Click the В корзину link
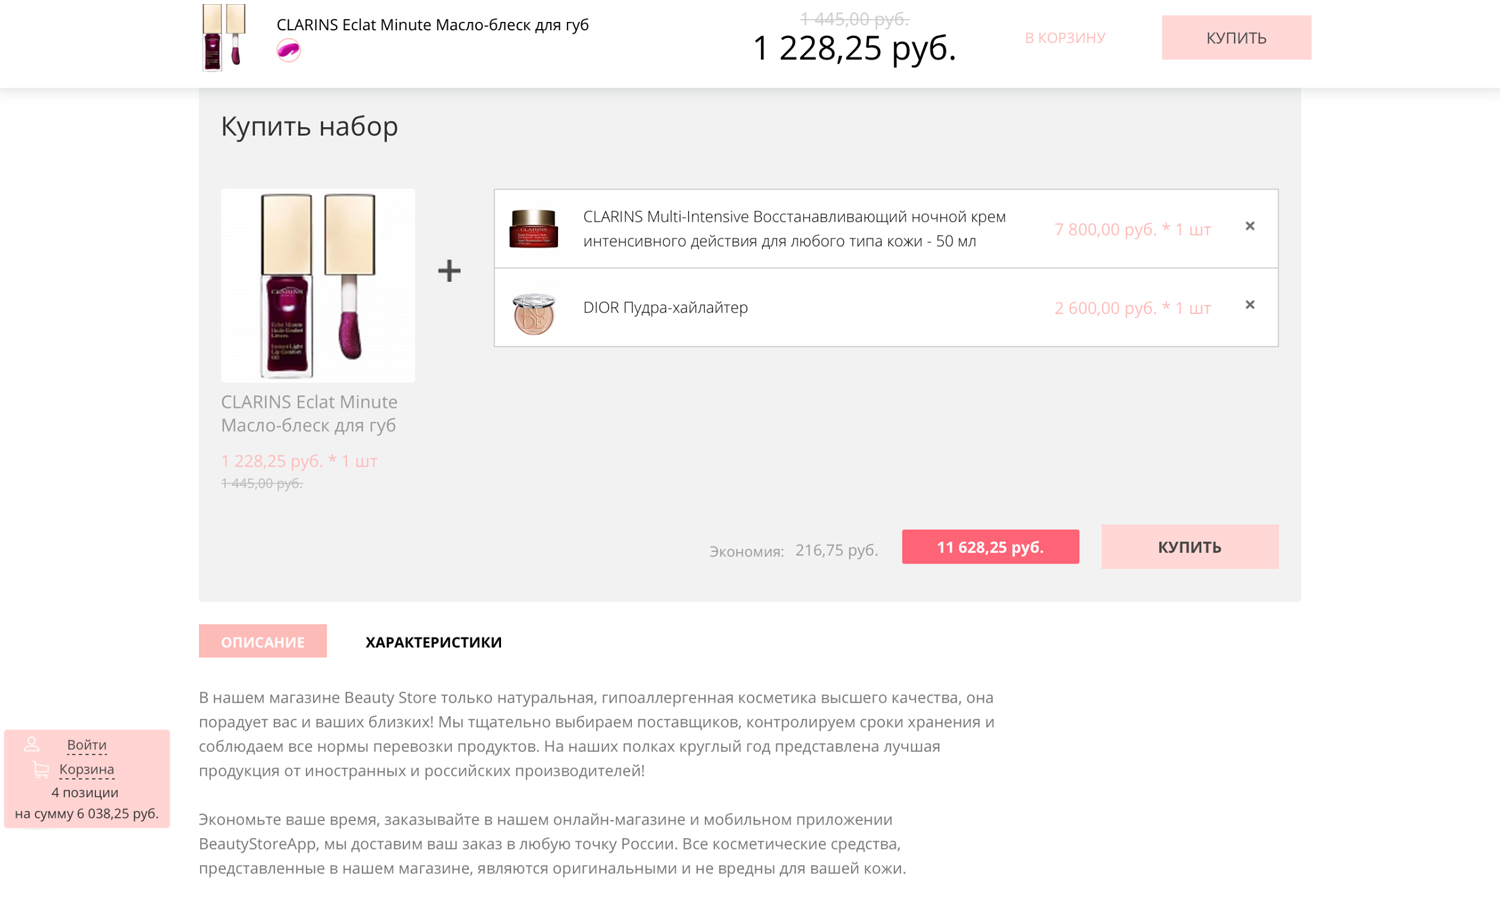The width and height of the screenshot is (1500, 900). (1064, 38)
